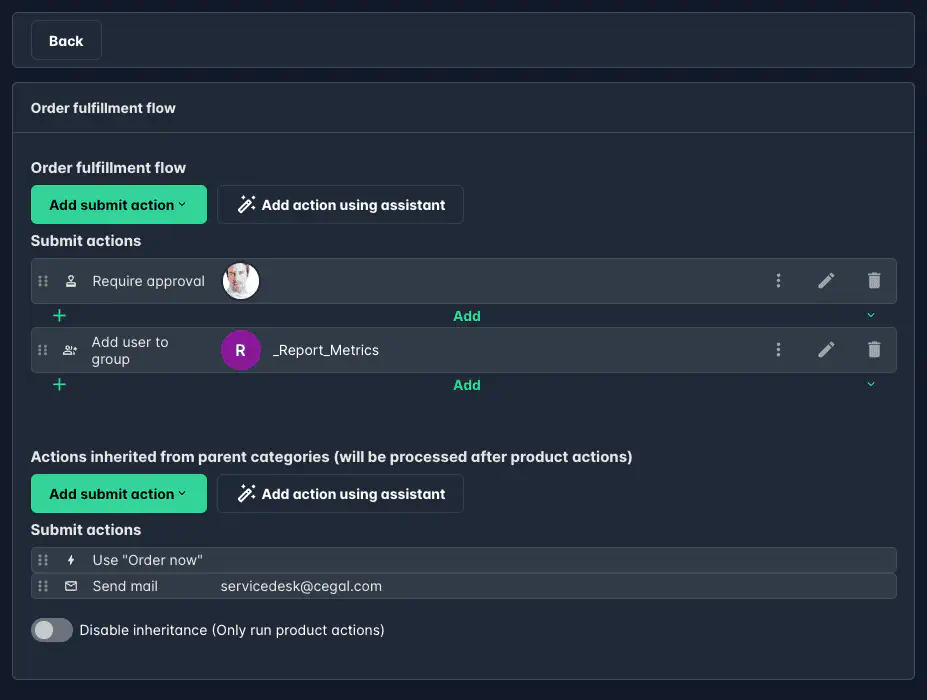The width and height of the screenshot is (927, 700).
Task: Click the pencil edit icon on Require approval
Action: pyautogui.click(x=826, y=281)
